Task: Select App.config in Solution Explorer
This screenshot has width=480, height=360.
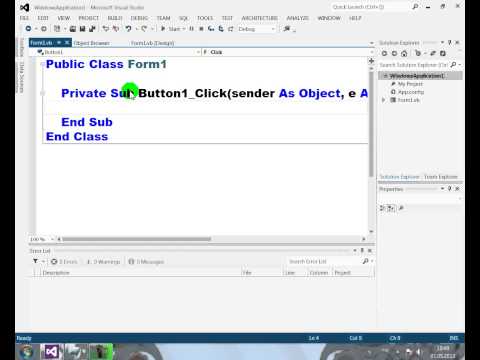Action: (x=411, y=92)
